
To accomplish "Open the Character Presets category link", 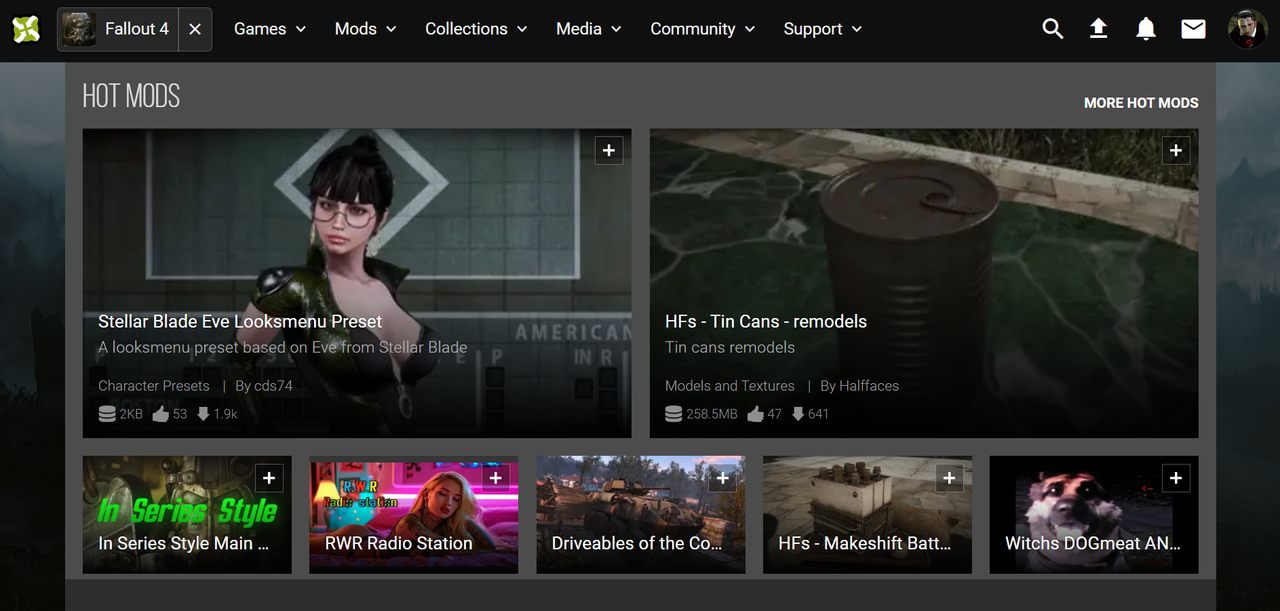I will click(x=154, y=386).
